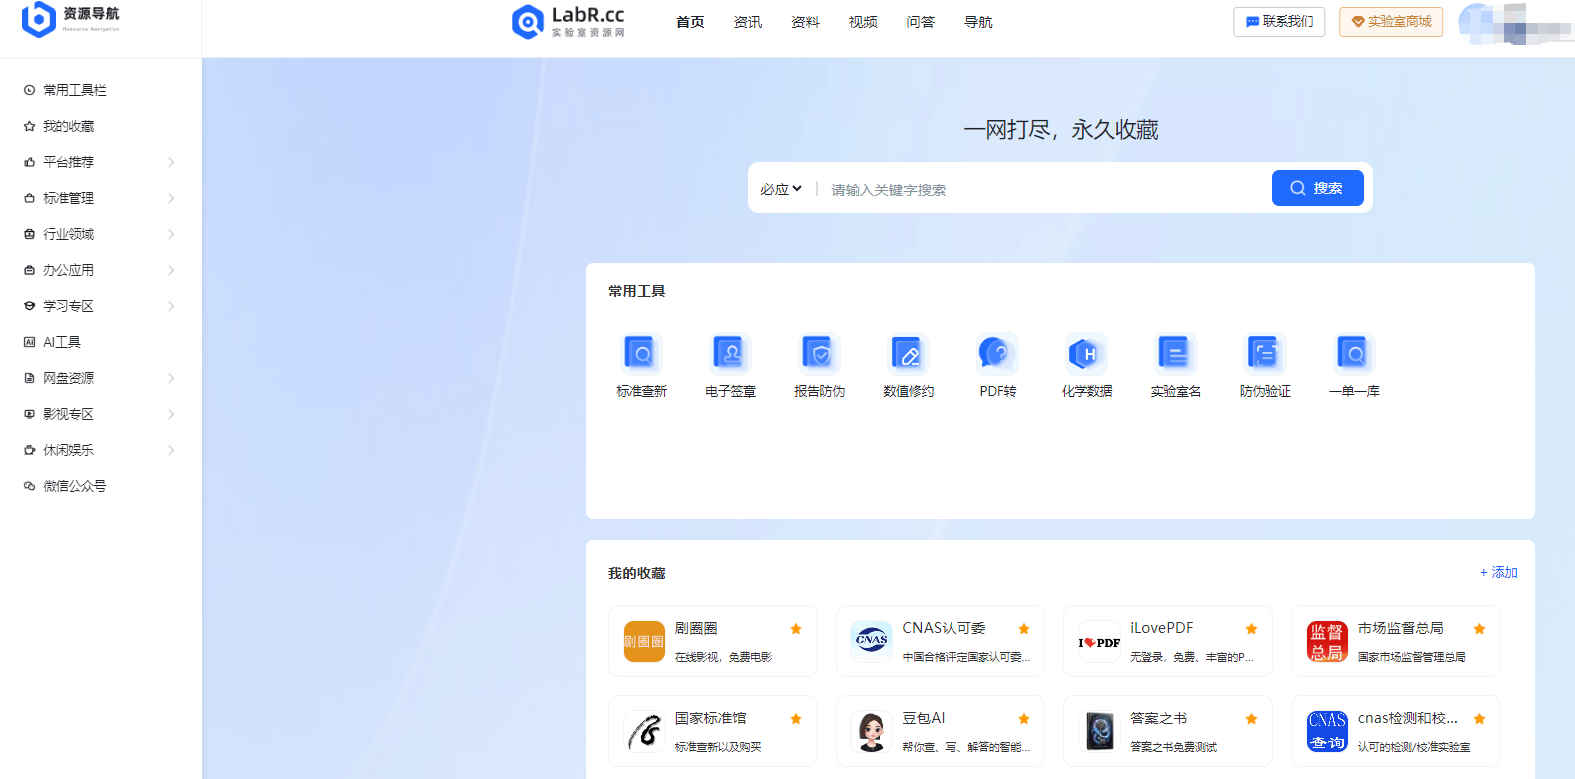Open the 标准查新 tool icon
Image resolution: width=1575 pixels, height=779 pixels.
[641, 354]
